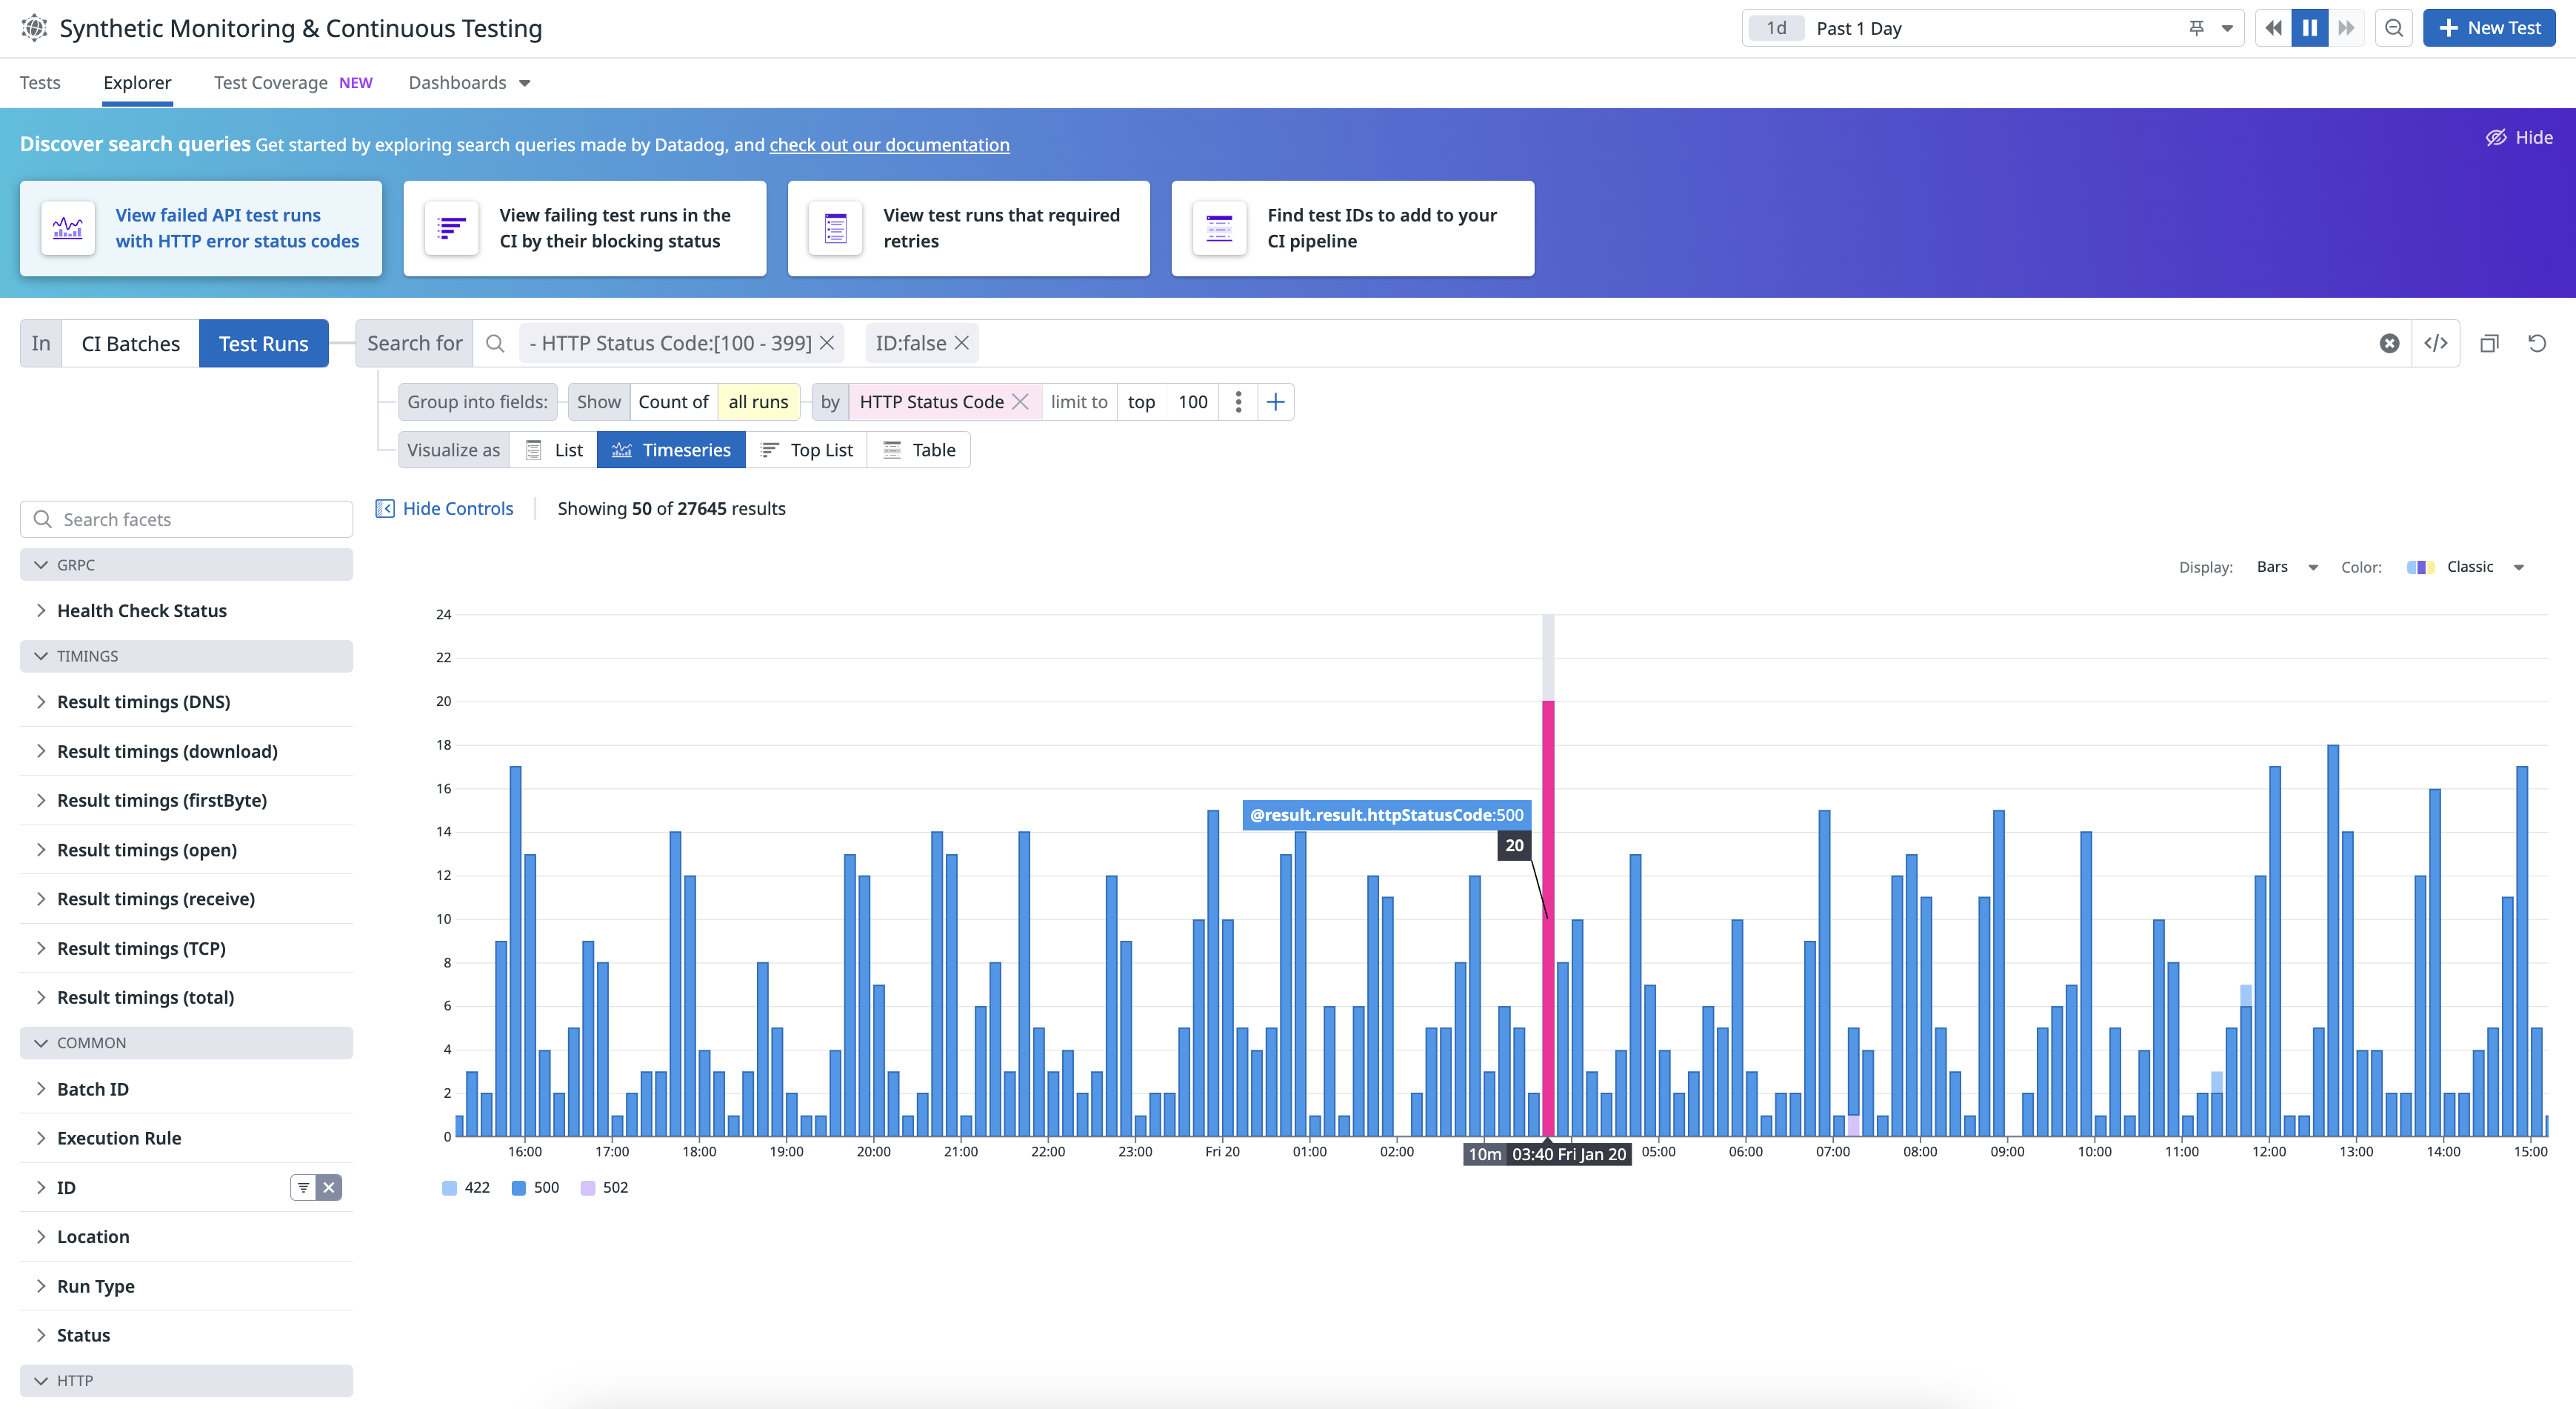
Task: Hide the Discover search queries banner
Action: pyautogui.click(x=2519, y=138)
